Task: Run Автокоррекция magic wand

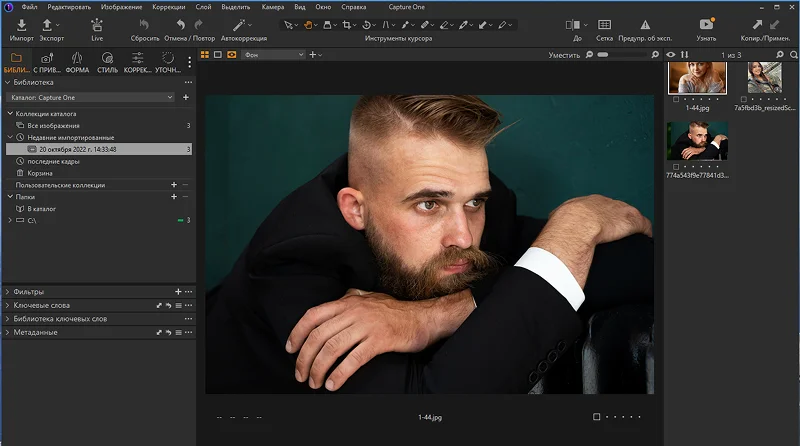Action: pos(240,24)
